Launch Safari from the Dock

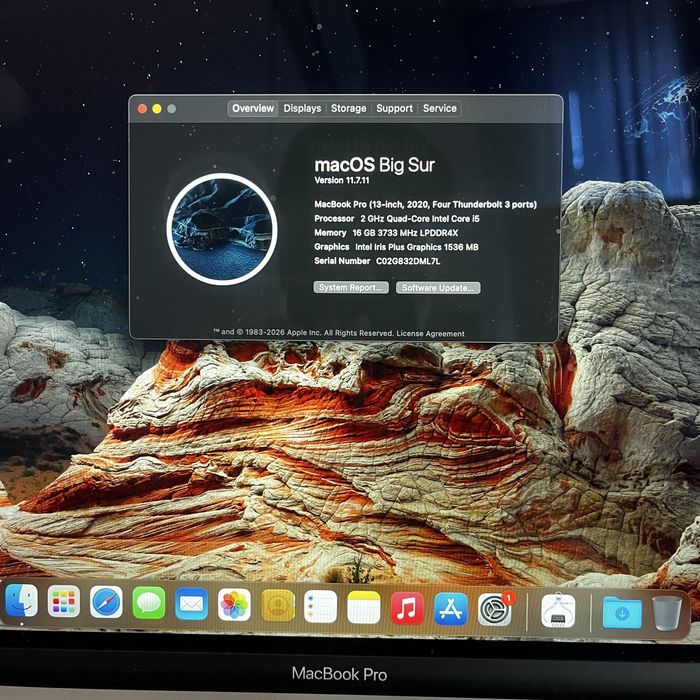pos(106,602)
